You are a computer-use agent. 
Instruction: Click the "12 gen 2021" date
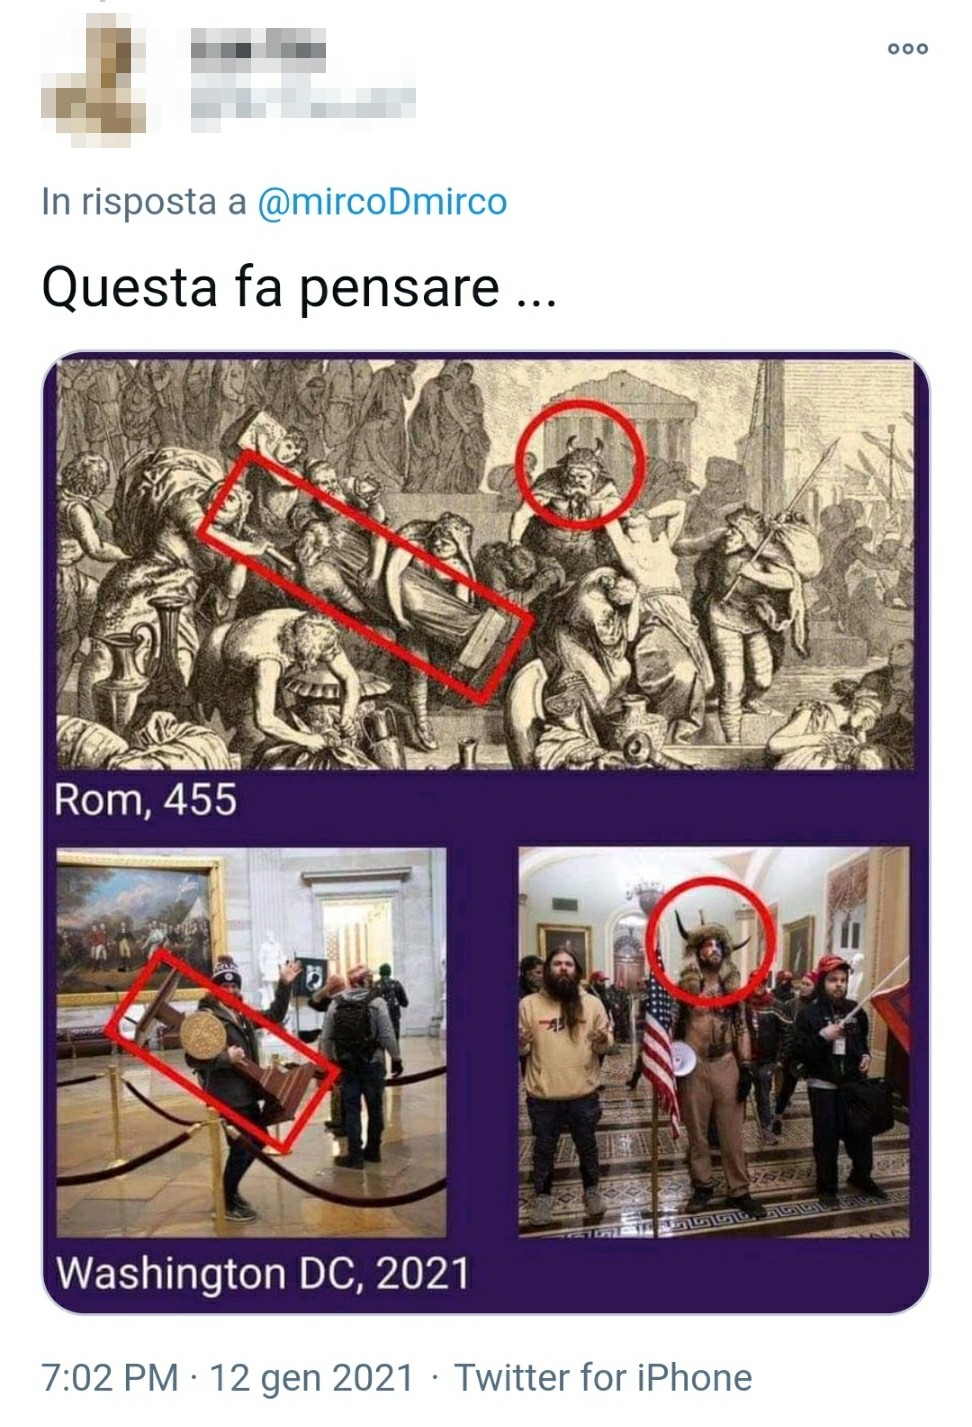(311, 1377)
